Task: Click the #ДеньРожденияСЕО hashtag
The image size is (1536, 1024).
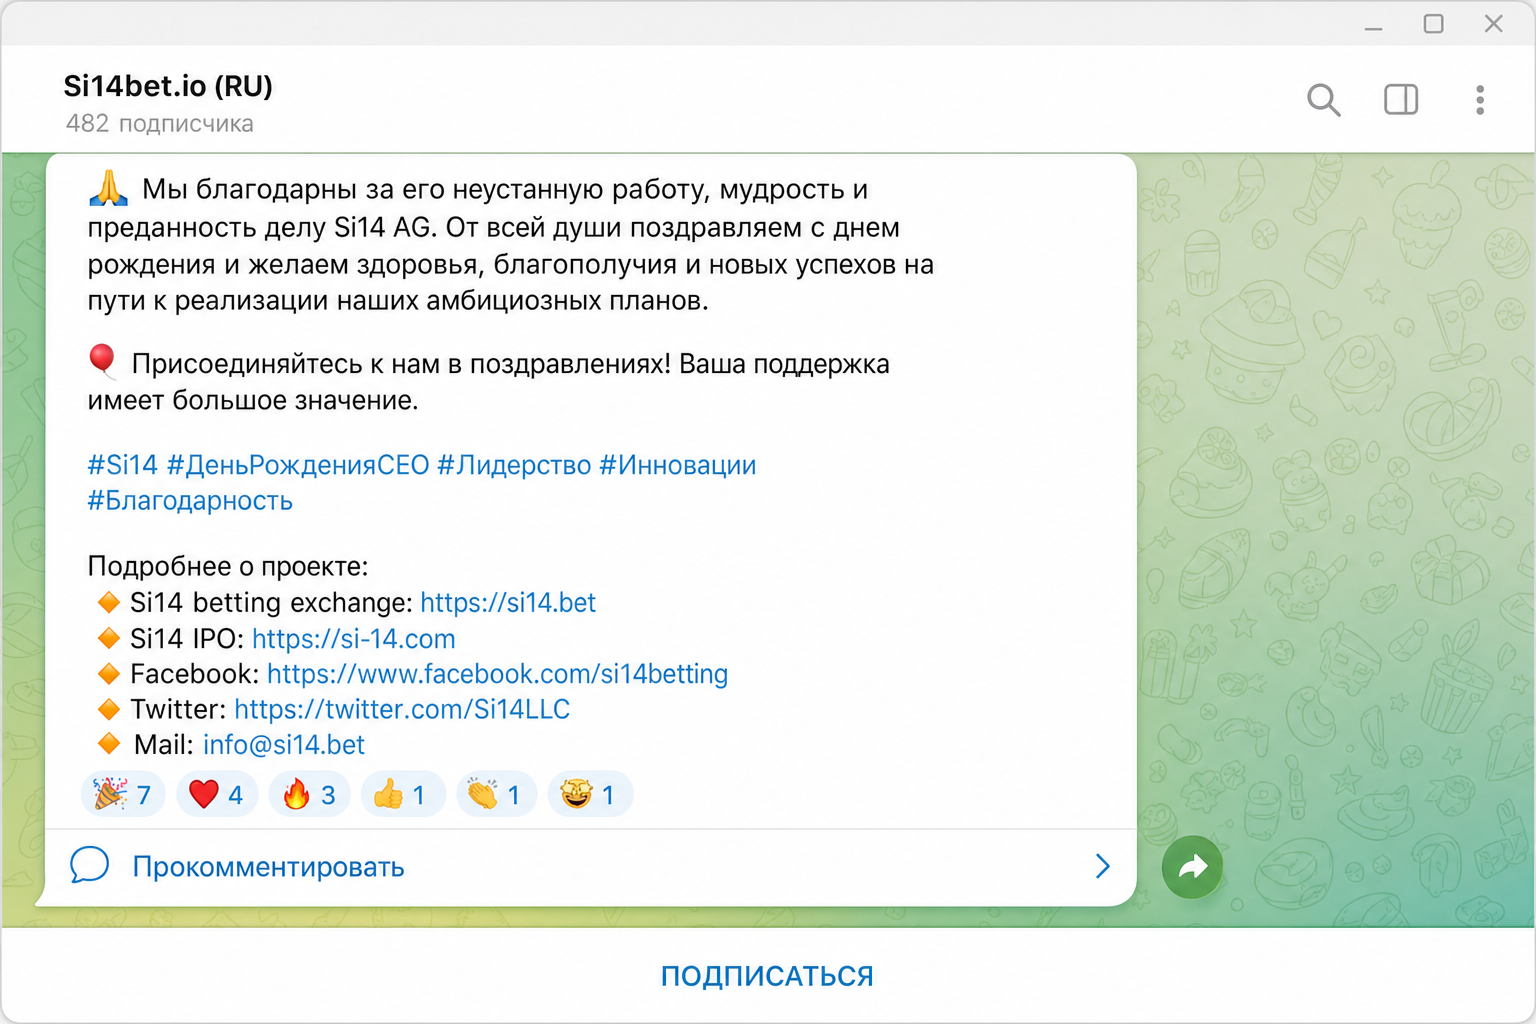Action: (x=298, y=465)
